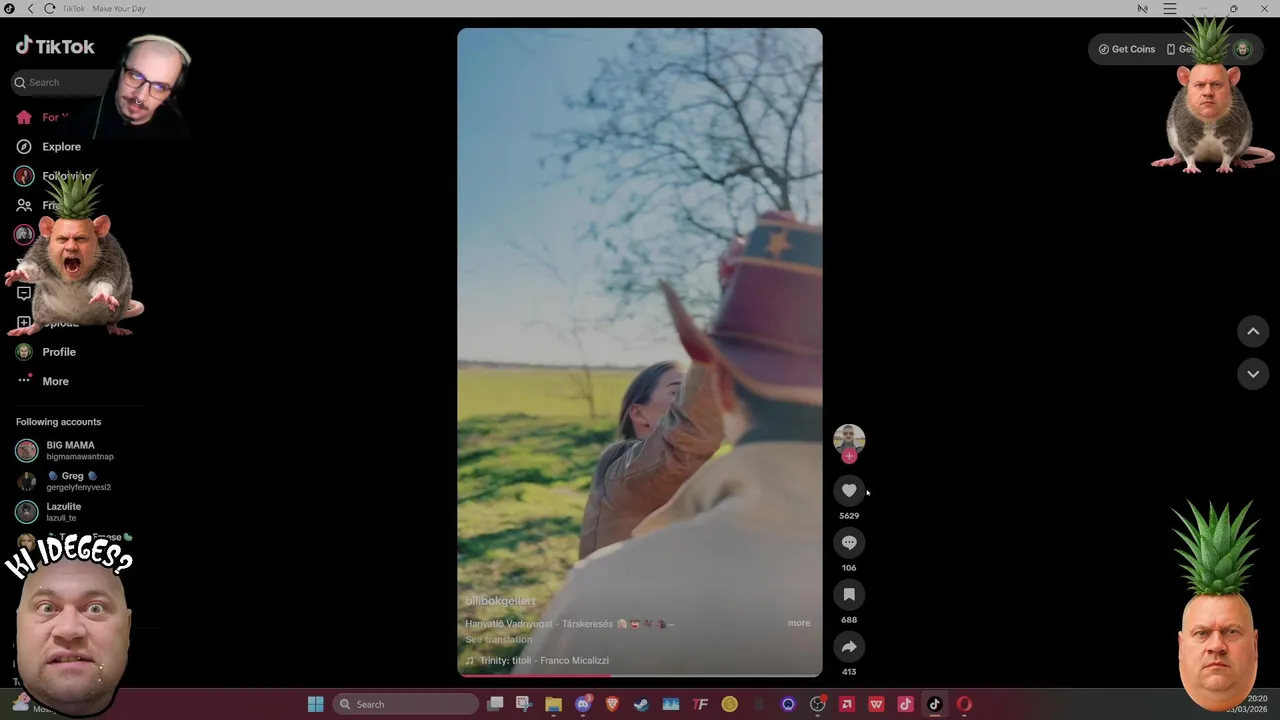
Task: Open File Explorer from the taskbar
Action: [x=553, y=704]
